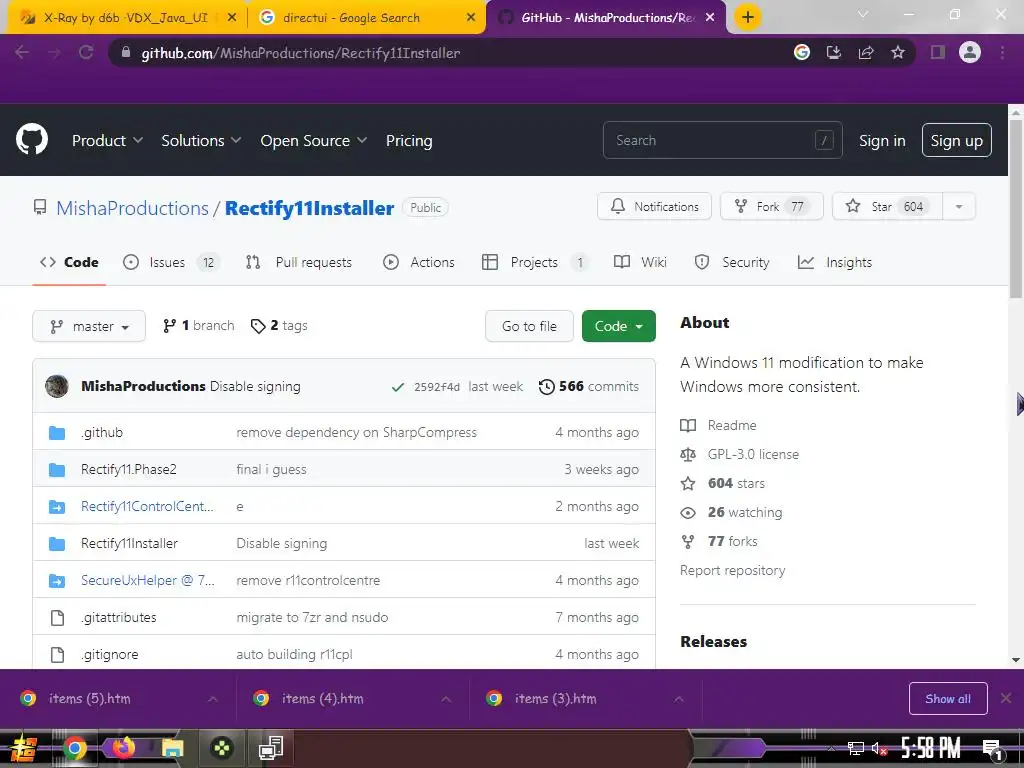Click the Sign in link

882,140
